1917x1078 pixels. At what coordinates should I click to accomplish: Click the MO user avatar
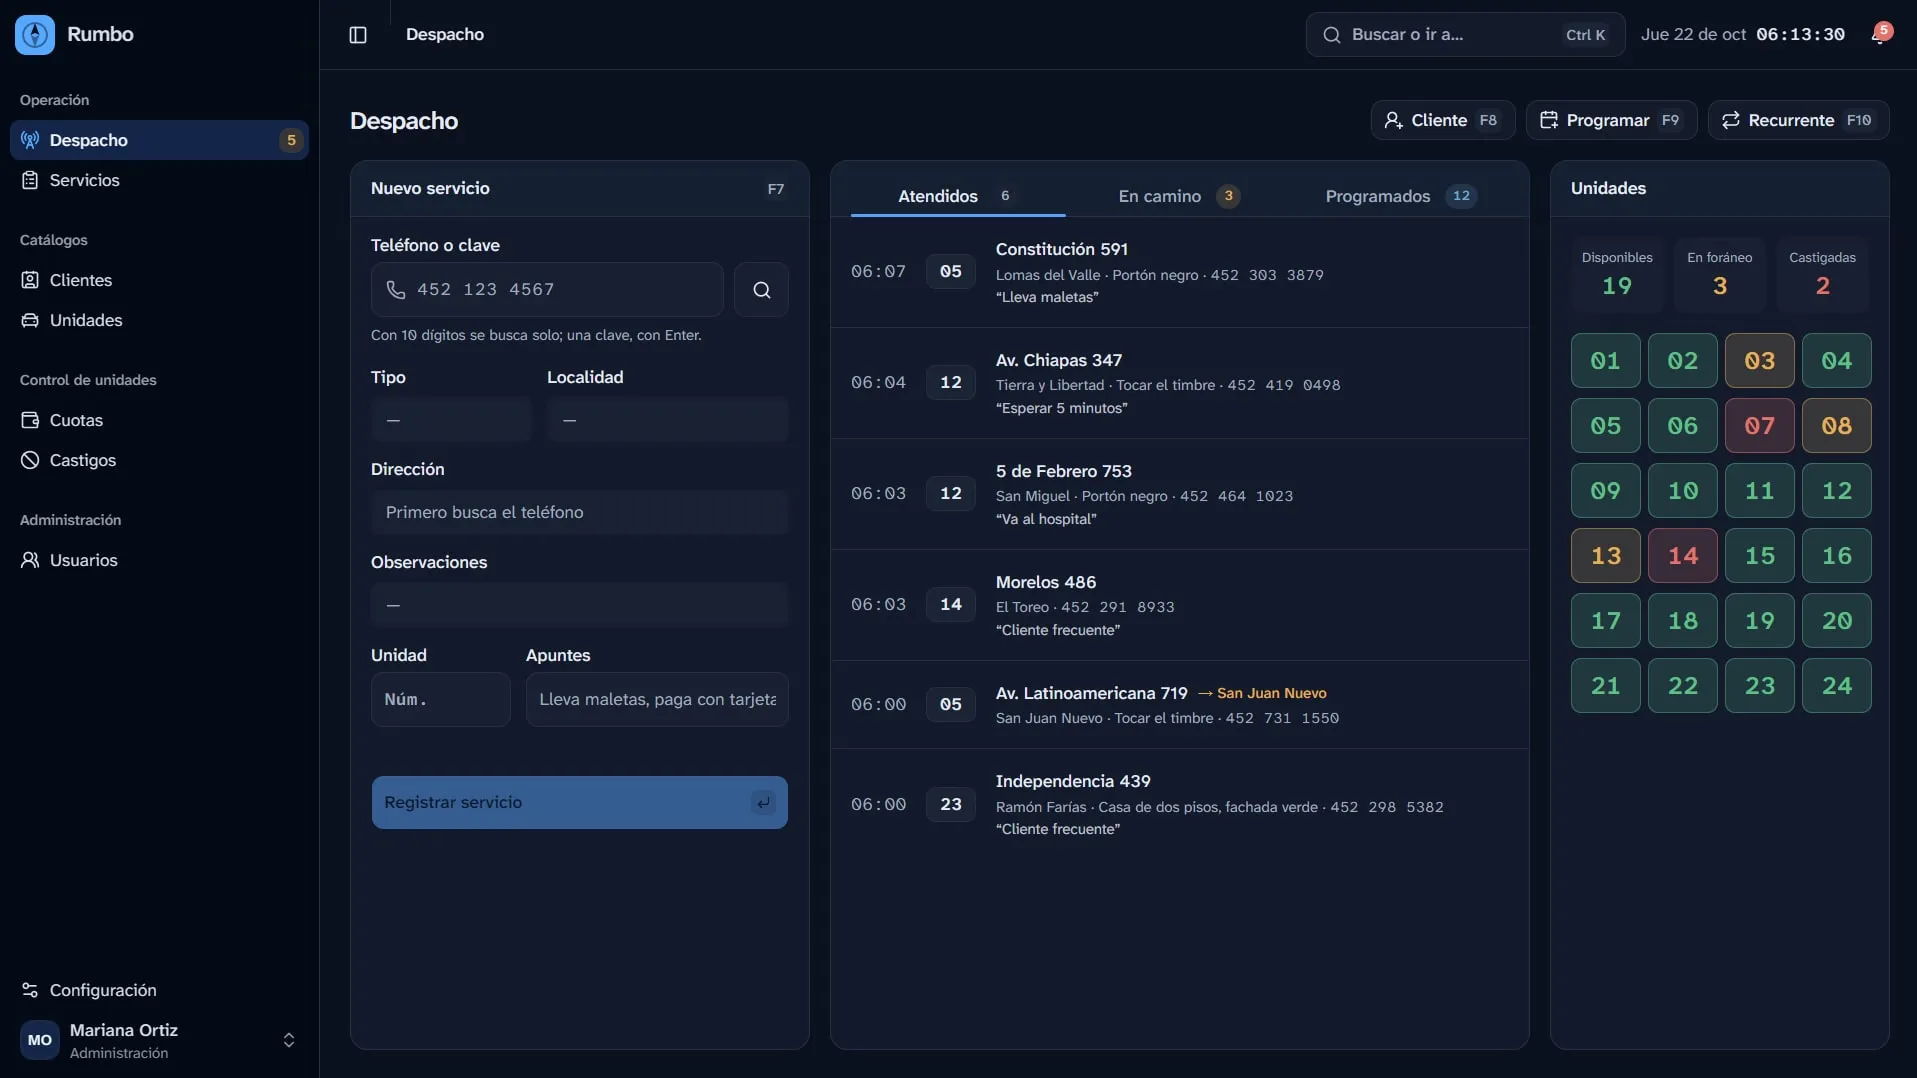coord(40,1040)
